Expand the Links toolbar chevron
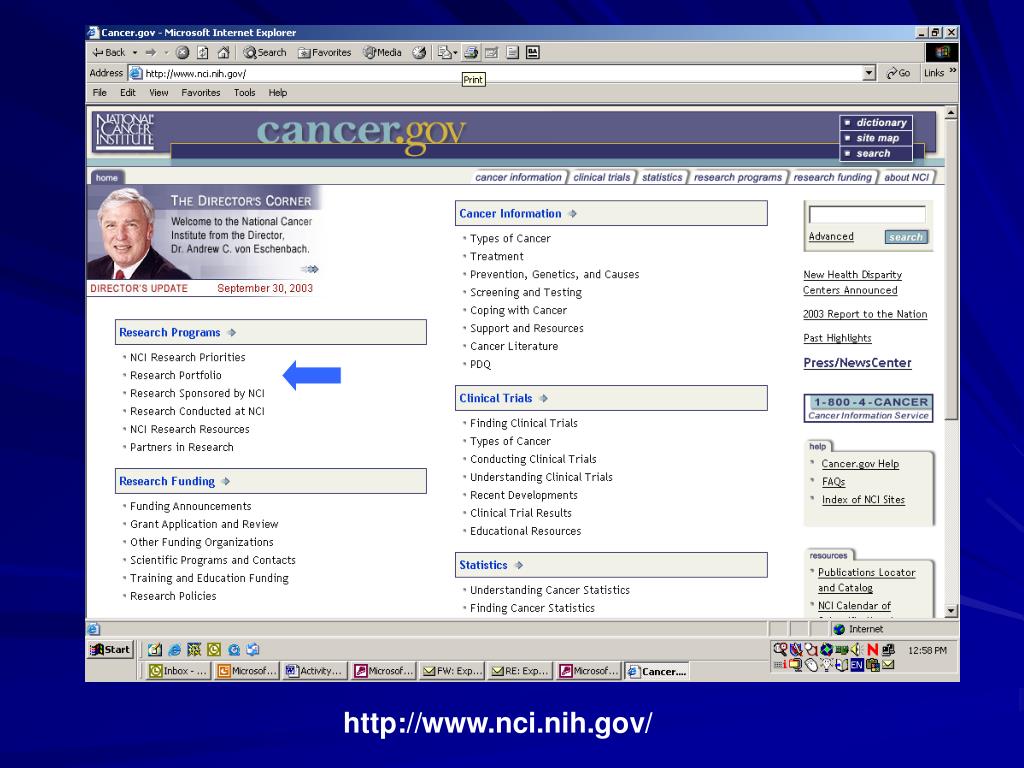Image resolution: width=1024 pixels, height=768 pixels. pos(953,71)
